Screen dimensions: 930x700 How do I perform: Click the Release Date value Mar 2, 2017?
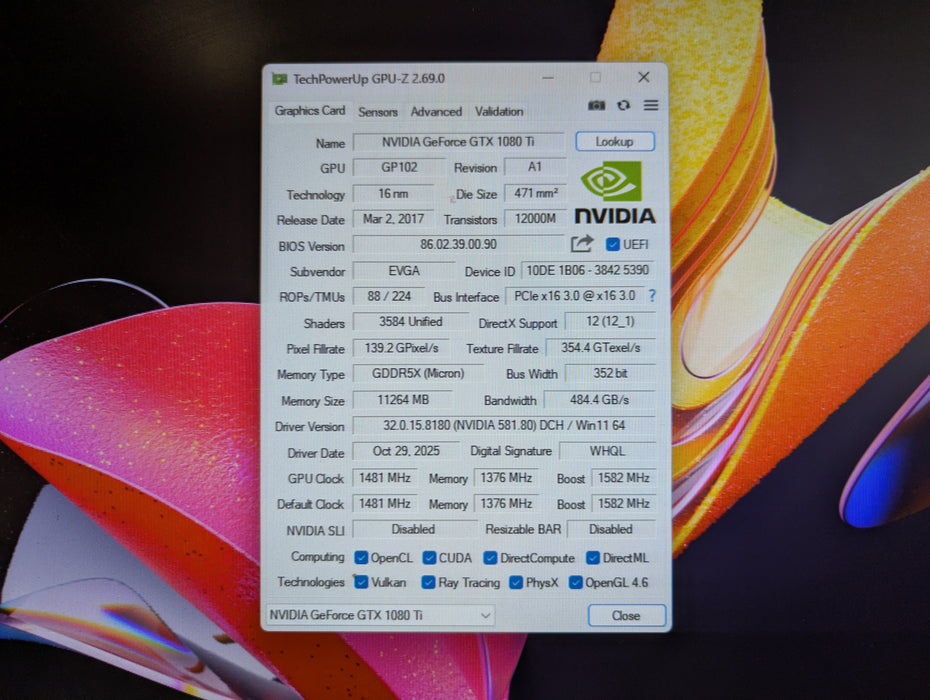point(393,219)
